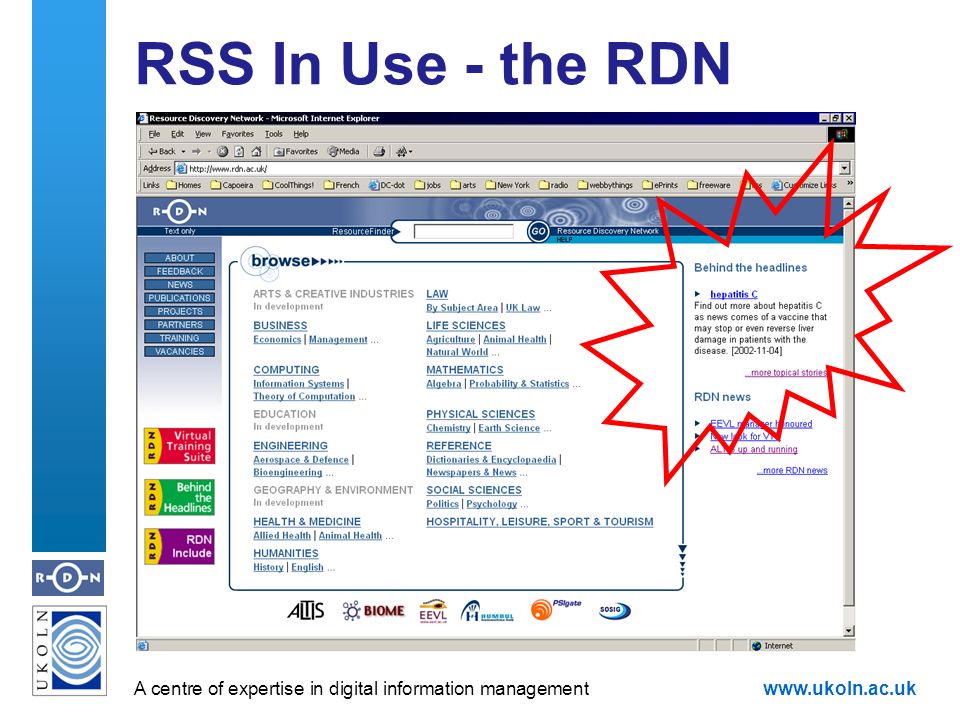The height and width of the screenshot is (720, 960).
Task: Open the webbythings links folder
Action: click(605, 185)
